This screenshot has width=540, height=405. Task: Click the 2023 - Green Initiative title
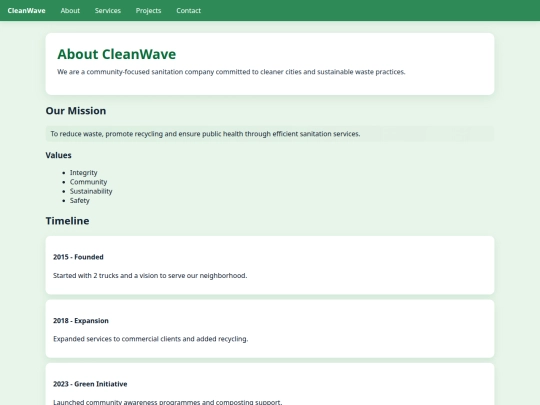[90, 384]
